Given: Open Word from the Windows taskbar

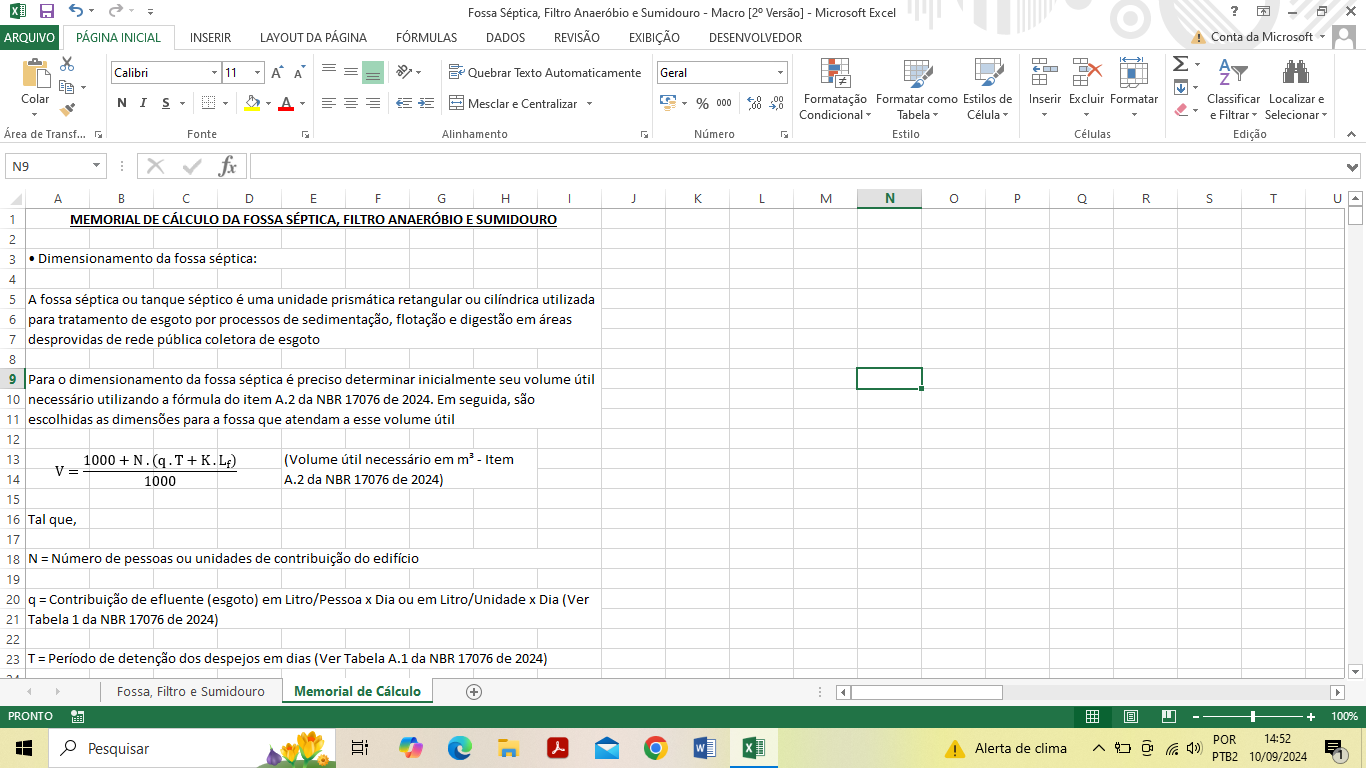Looking at the screenshot, I should (704, 748).
